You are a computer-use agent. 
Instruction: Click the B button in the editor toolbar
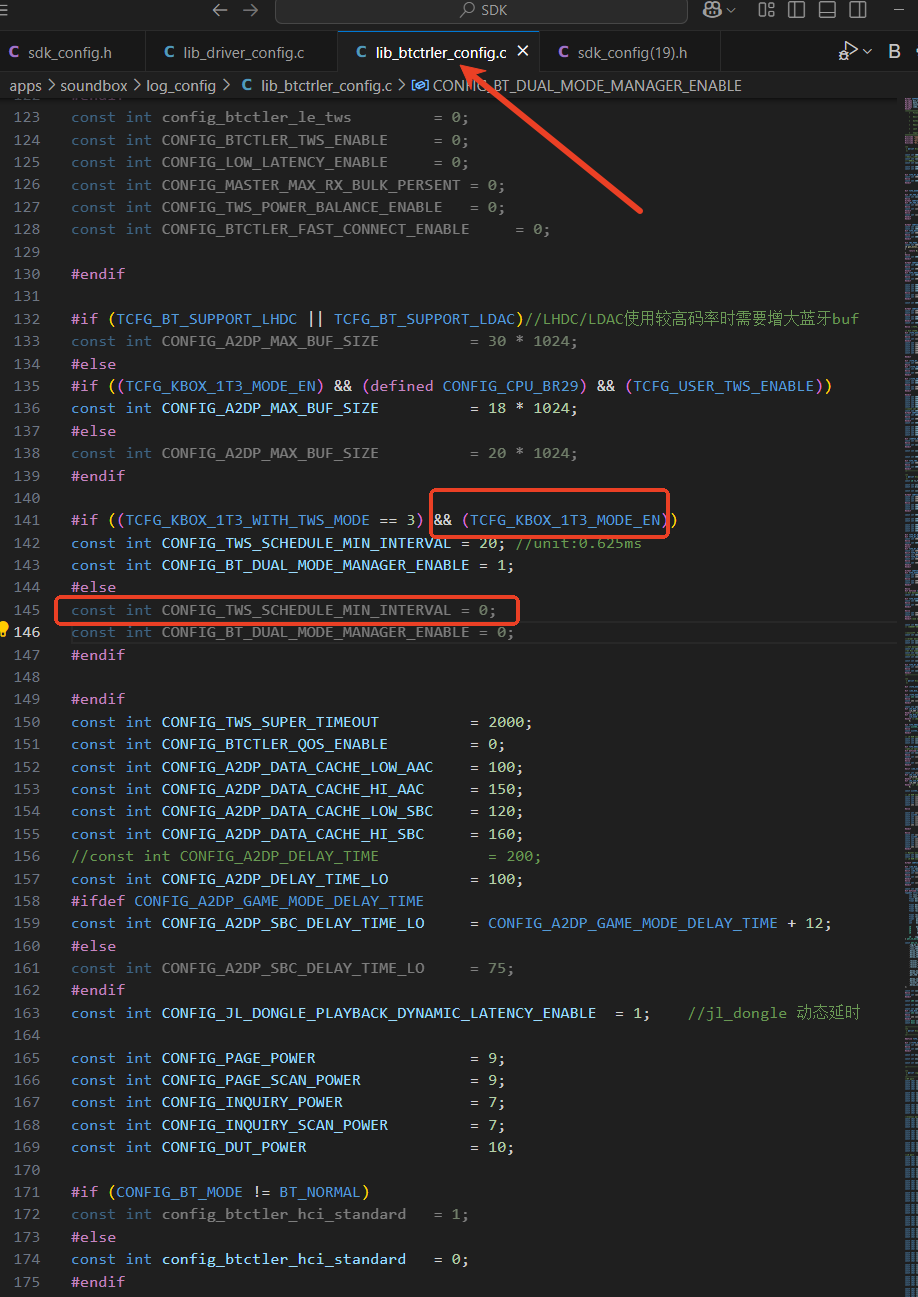(x=895, y=51)
